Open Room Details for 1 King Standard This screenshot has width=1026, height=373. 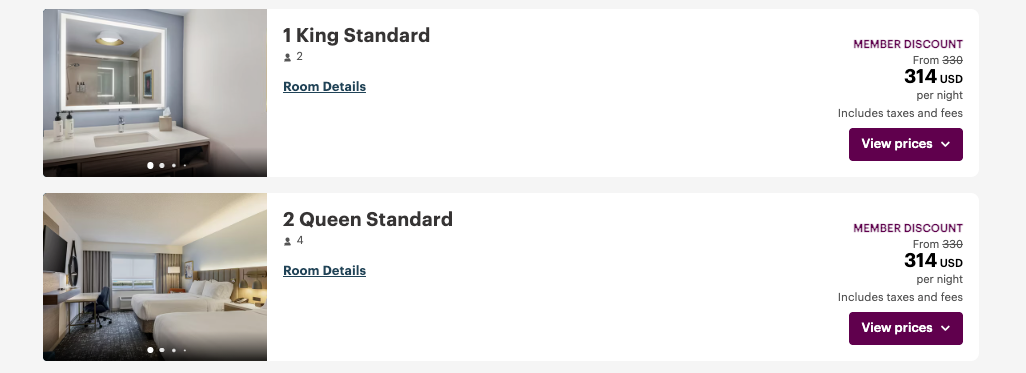325,86
